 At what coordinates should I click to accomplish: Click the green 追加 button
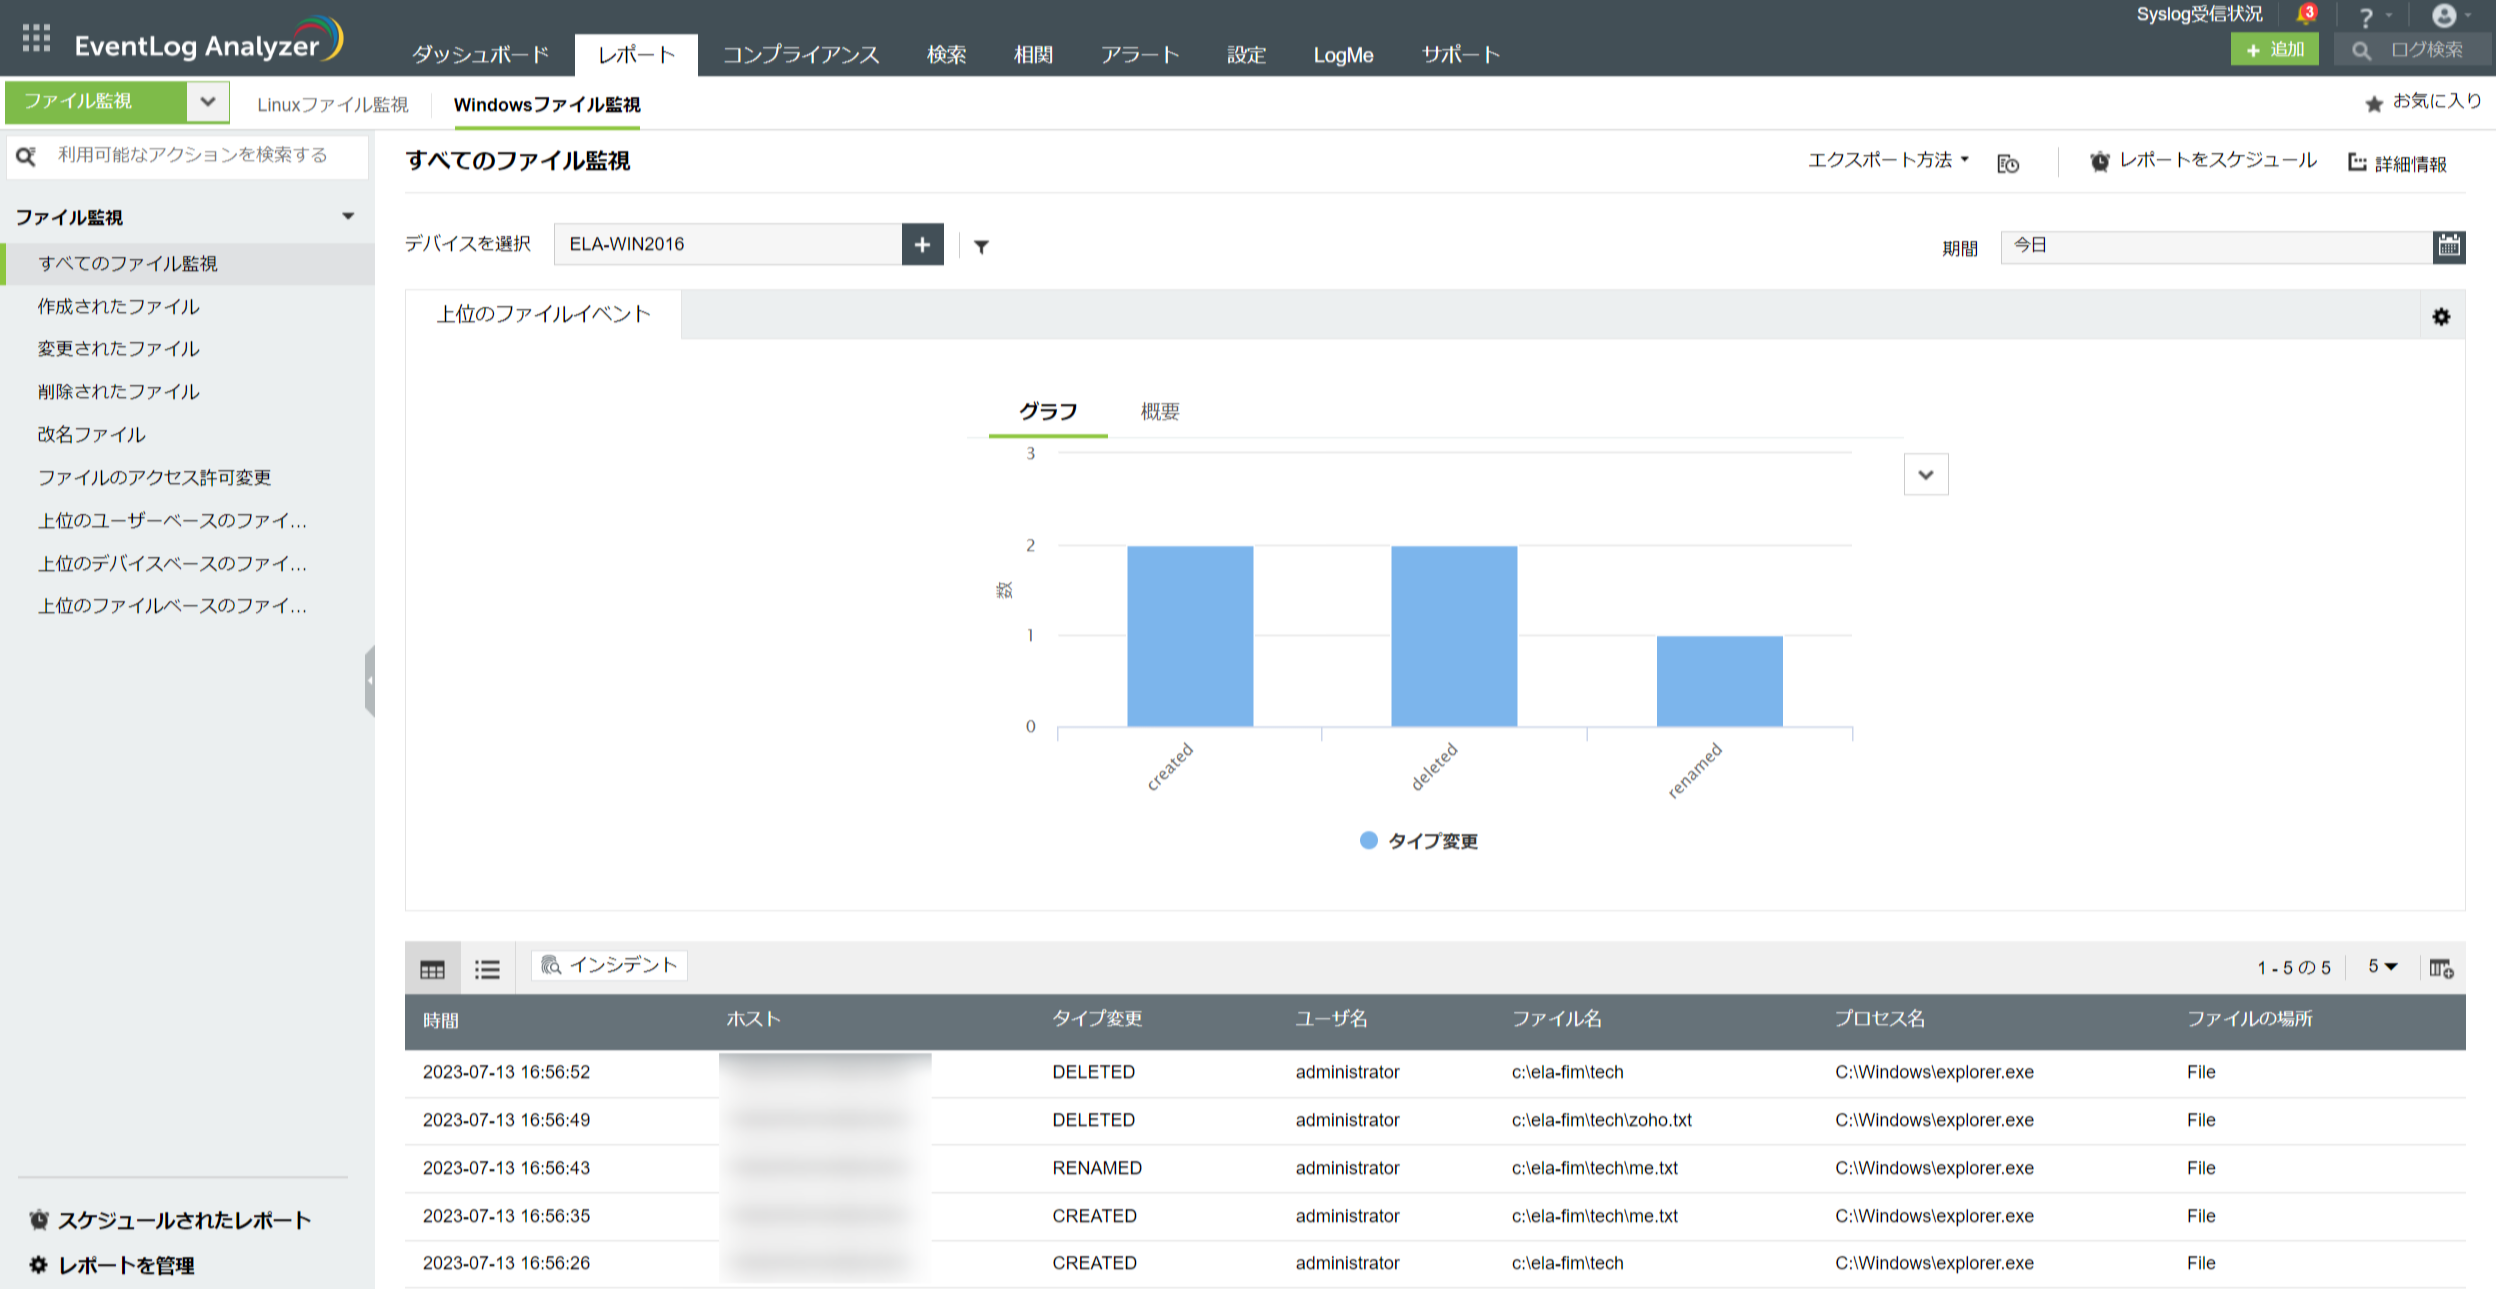[x=2274, y=50]
